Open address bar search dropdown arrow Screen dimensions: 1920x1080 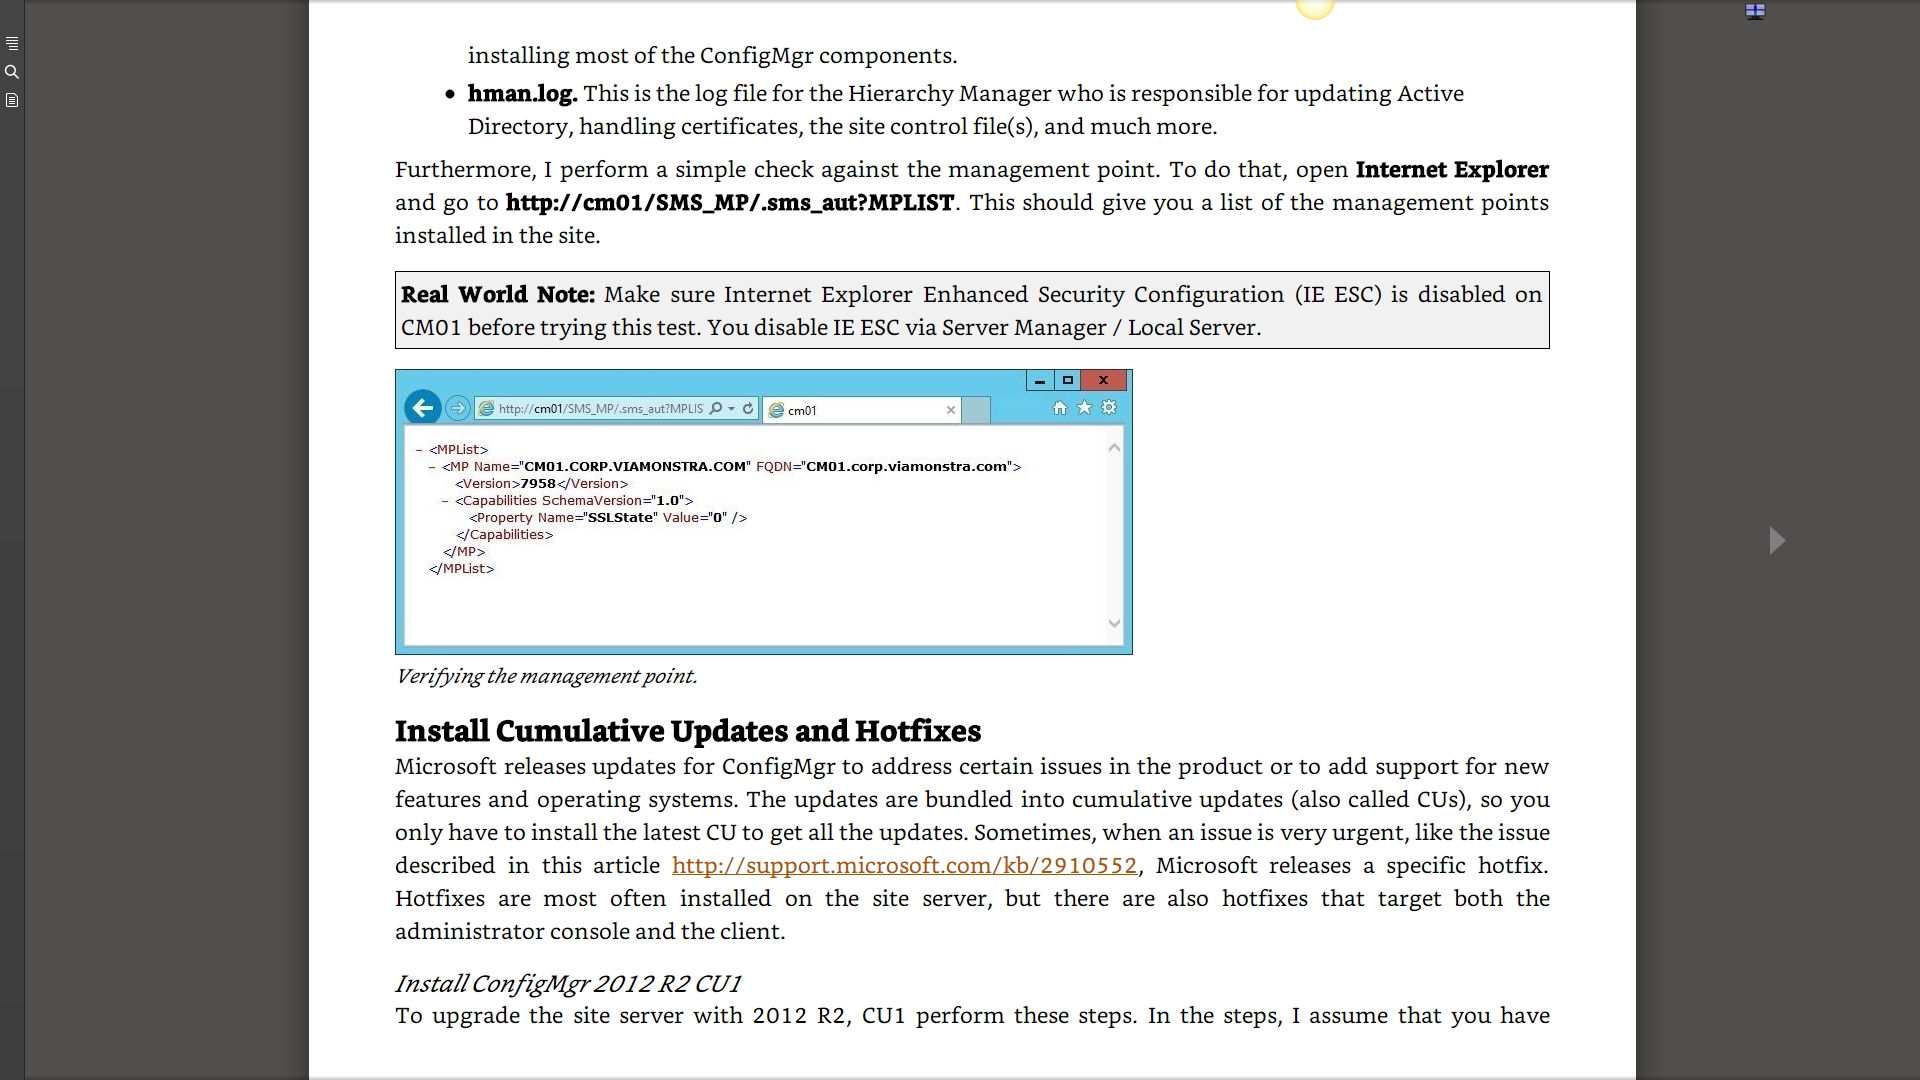(732, 409)
